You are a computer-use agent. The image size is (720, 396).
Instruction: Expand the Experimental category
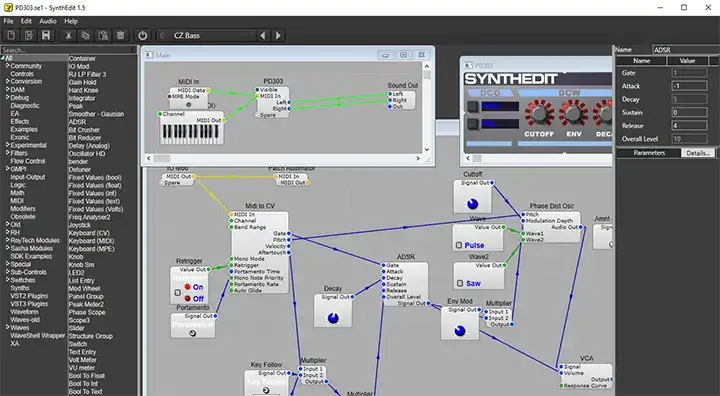[7, 145]
